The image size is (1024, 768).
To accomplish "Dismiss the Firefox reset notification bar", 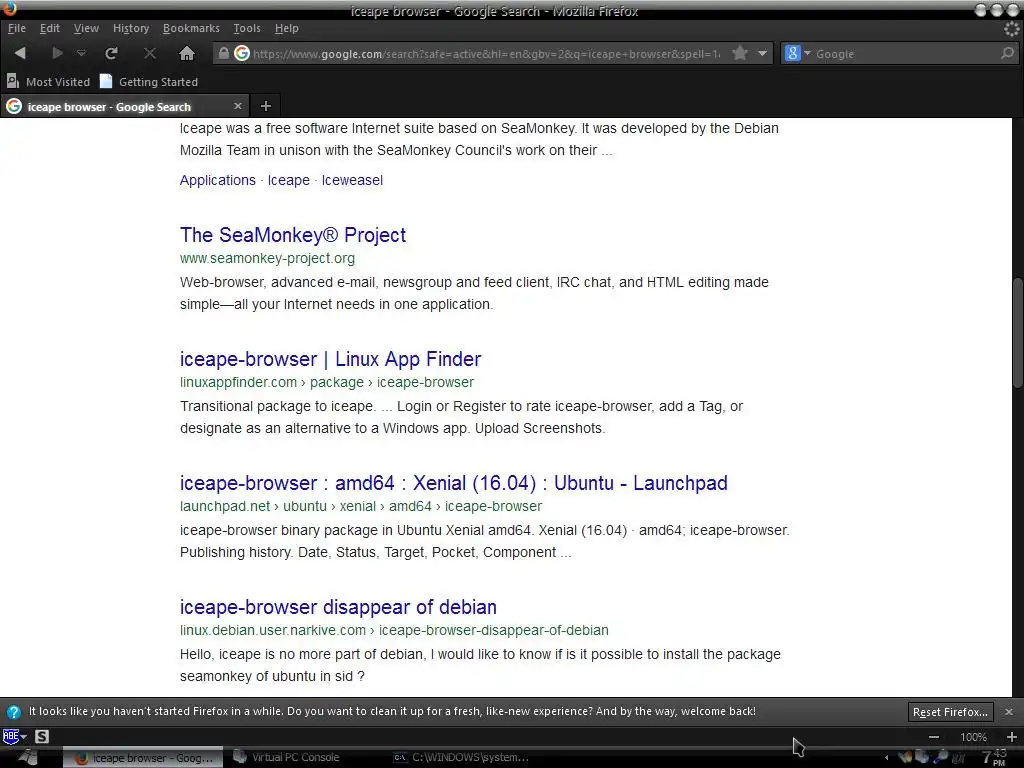I will 1009,712.
